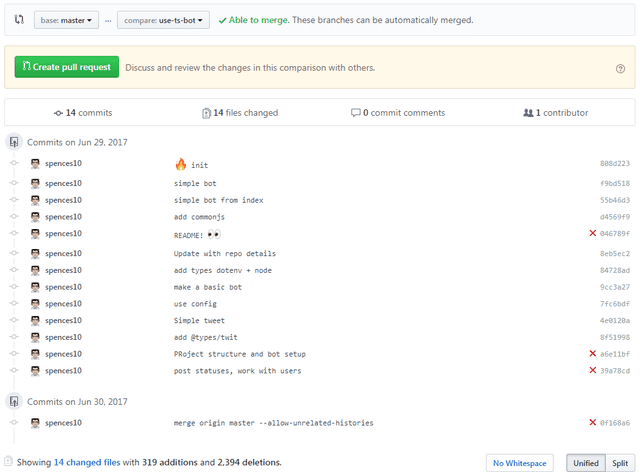Switch to the 14 commits tab
Viewport: 640px width, 474px height.
pos(83,113)
